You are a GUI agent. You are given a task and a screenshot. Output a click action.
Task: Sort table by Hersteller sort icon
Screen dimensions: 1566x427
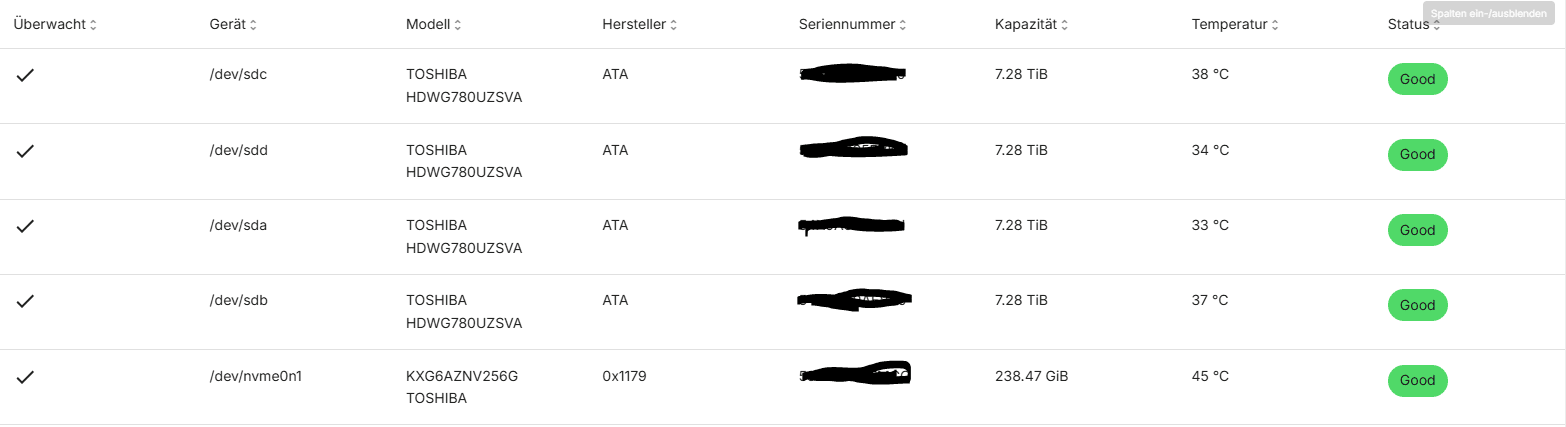674,25
